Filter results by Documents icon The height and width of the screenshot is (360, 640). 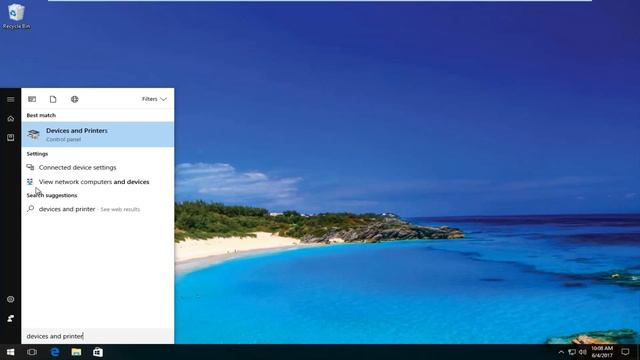tap(53, 99)
